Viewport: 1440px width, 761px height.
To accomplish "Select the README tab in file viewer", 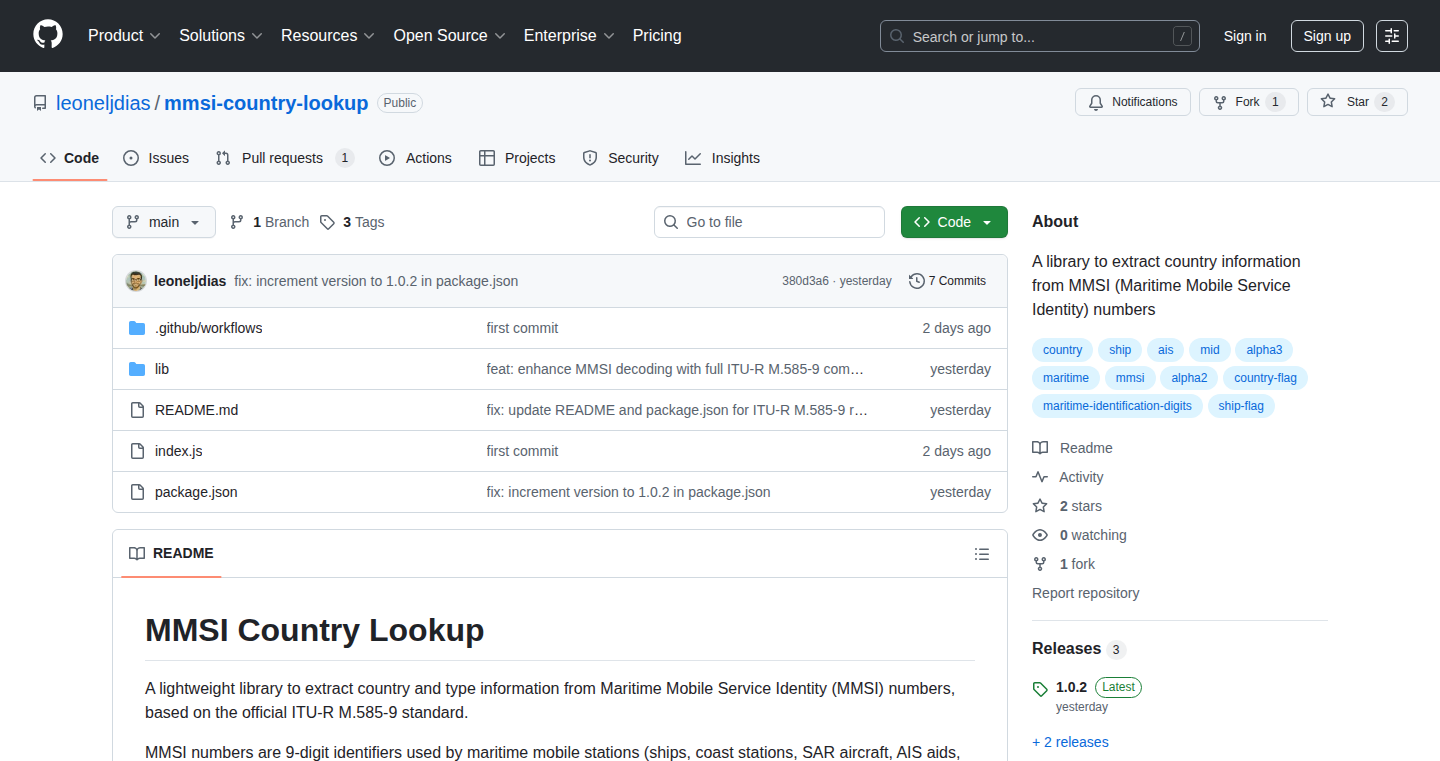I will pyautogui.click(x=171, y=553).
